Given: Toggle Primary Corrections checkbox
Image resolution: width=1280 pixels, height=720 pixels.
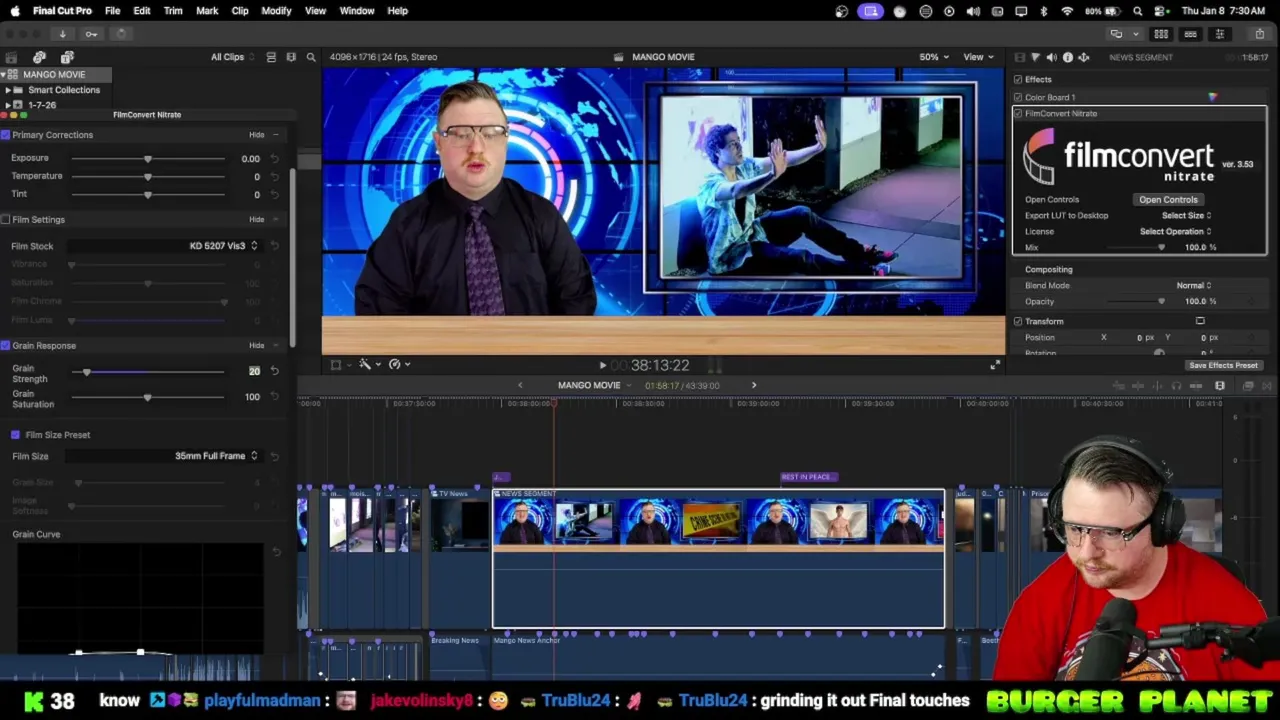Looking at the screenshot, I should pyautogui.click(x=6, y=135).
